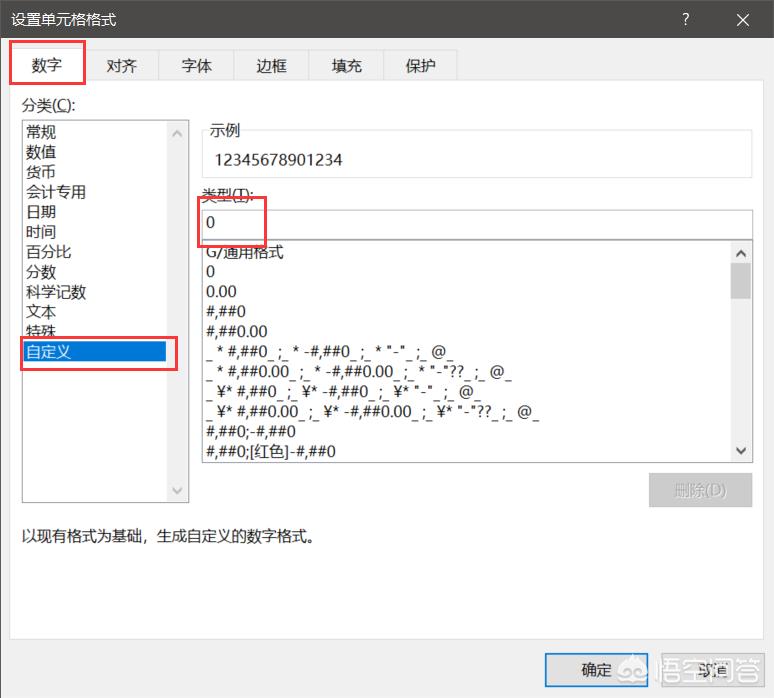Choose format #,##0 in the list

point(226,311)
